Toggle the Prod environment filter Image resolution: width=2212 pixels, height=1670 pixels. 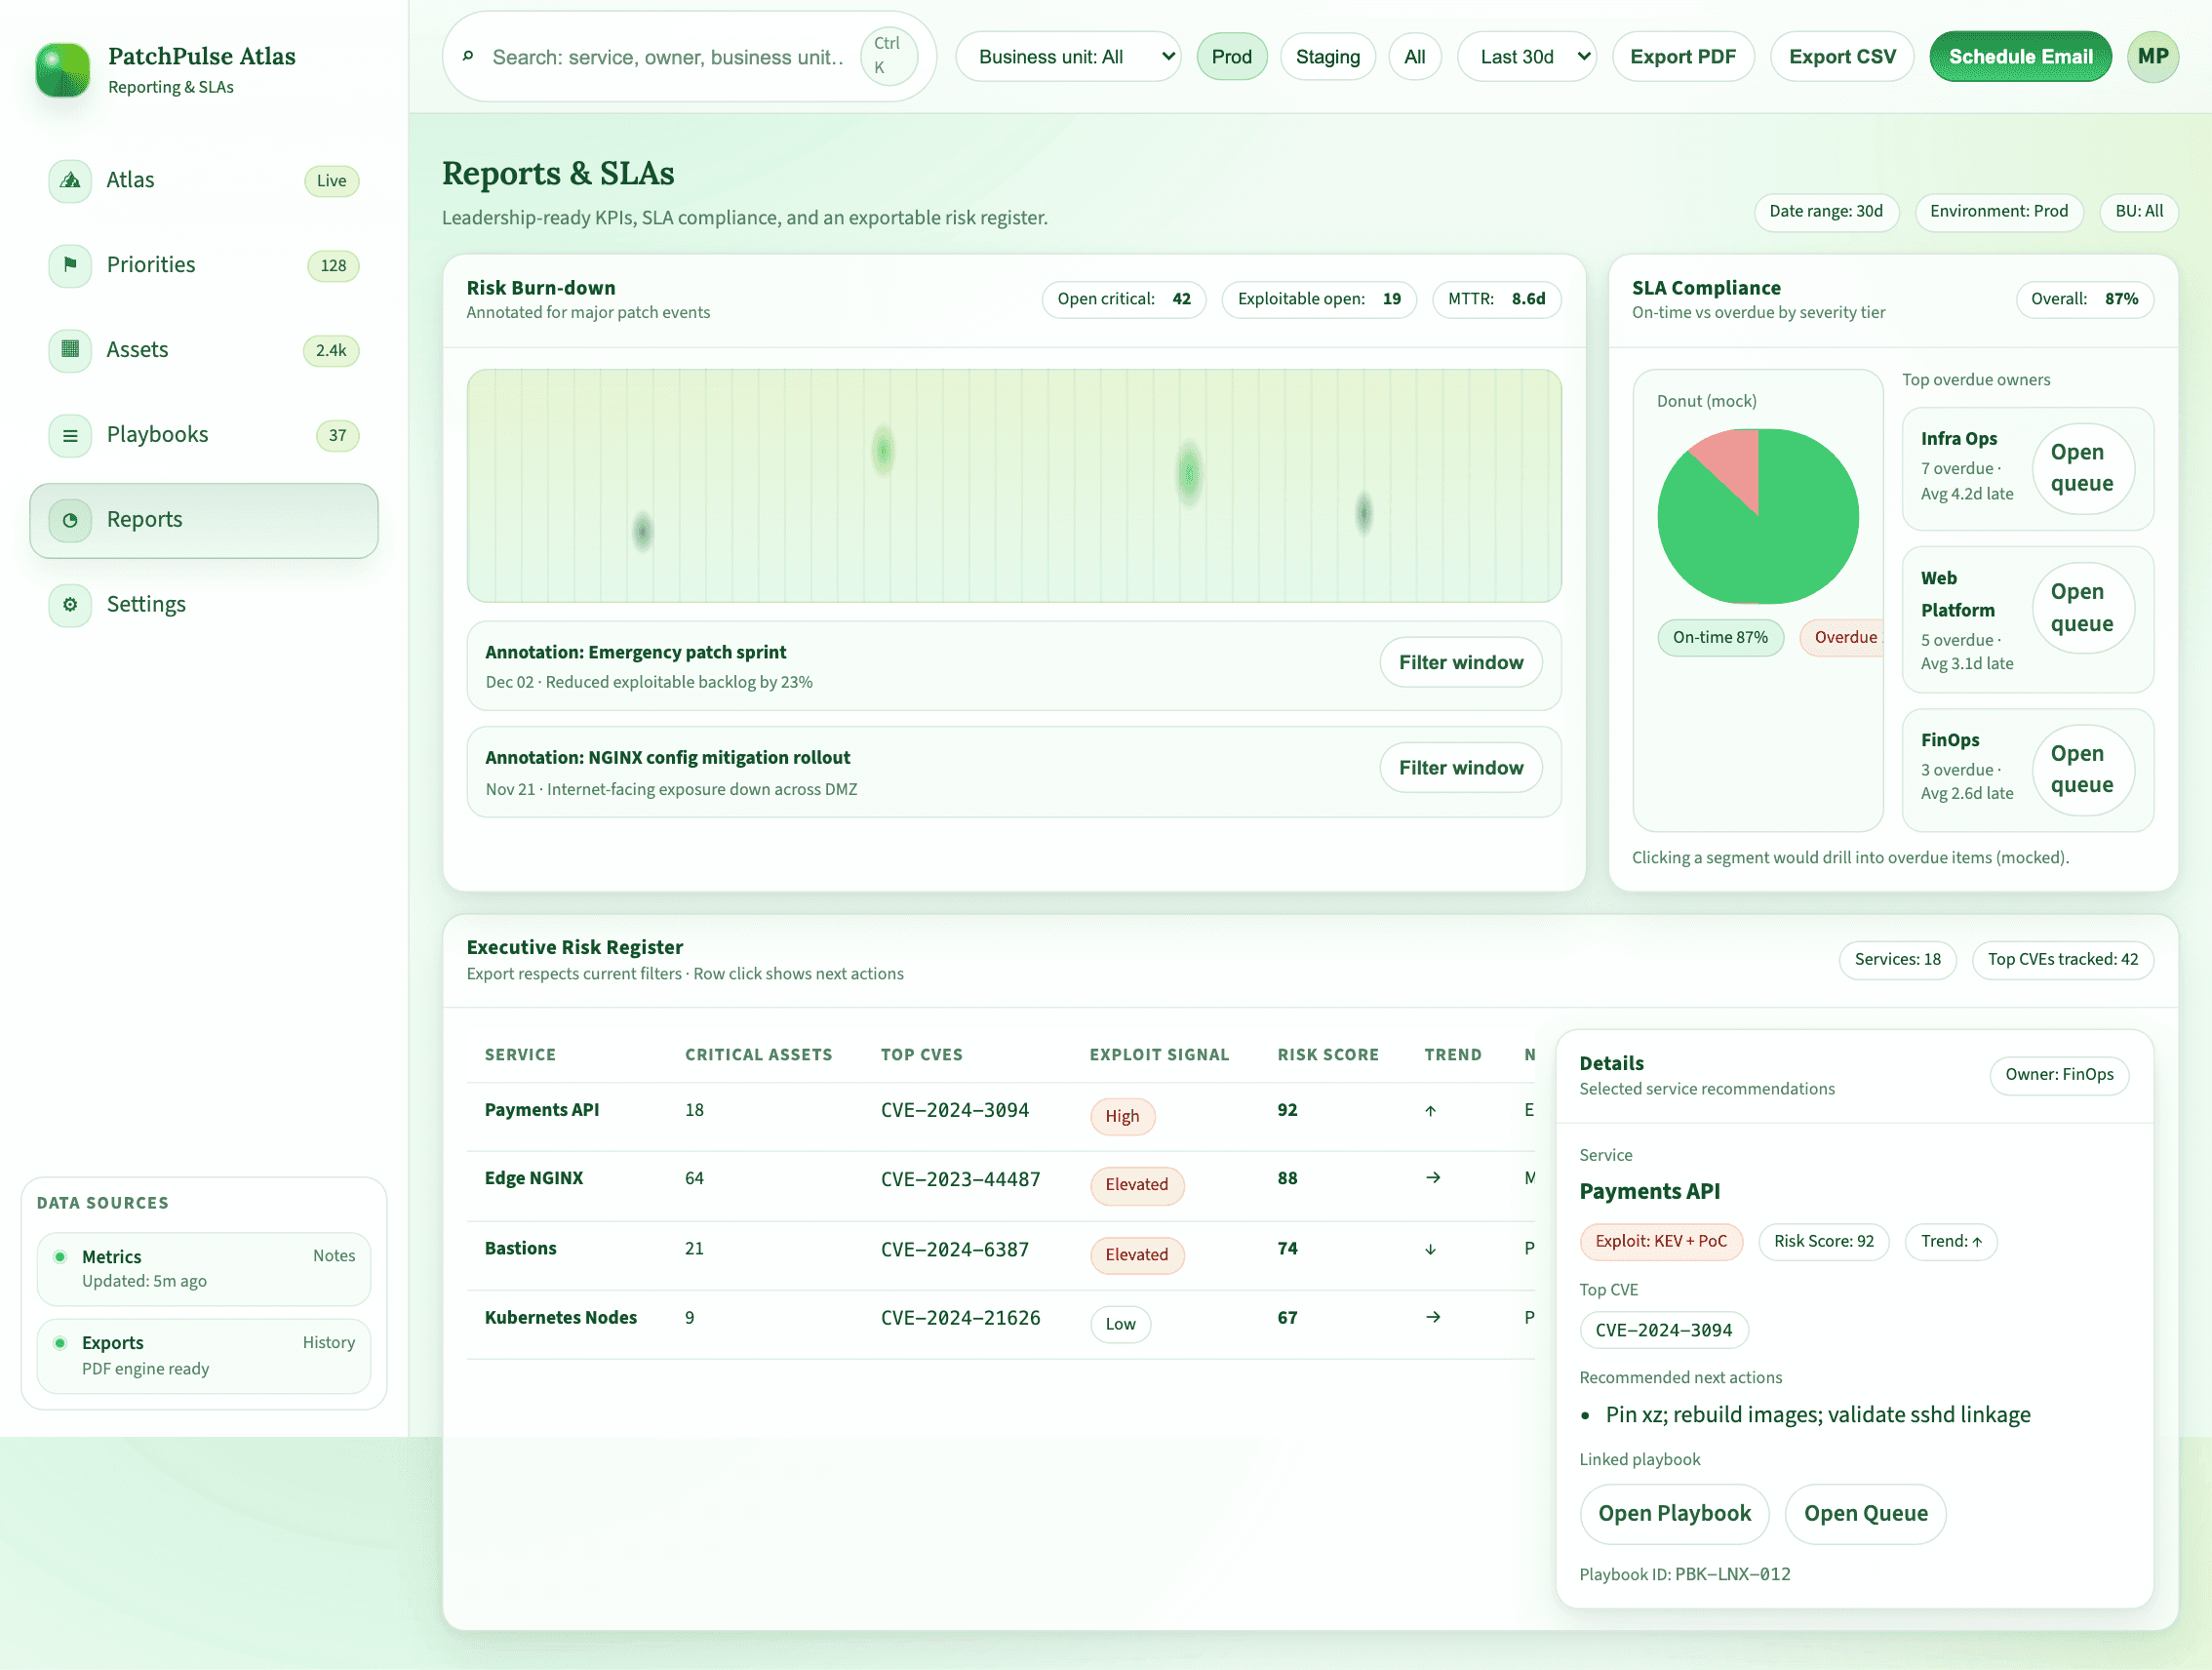point(1231,57)
